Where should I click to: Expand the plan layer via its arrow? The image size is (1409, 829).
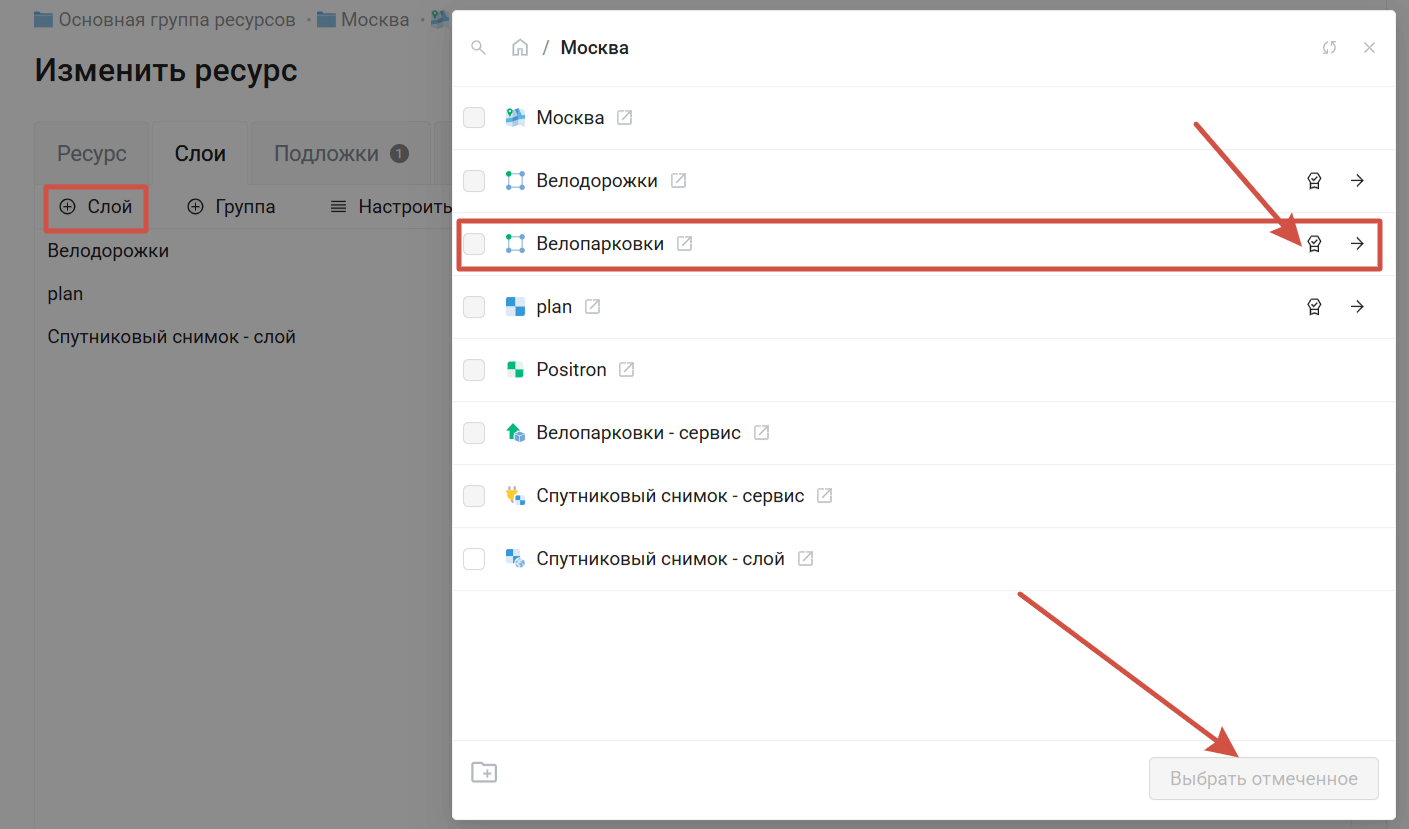pos(1357,307)
